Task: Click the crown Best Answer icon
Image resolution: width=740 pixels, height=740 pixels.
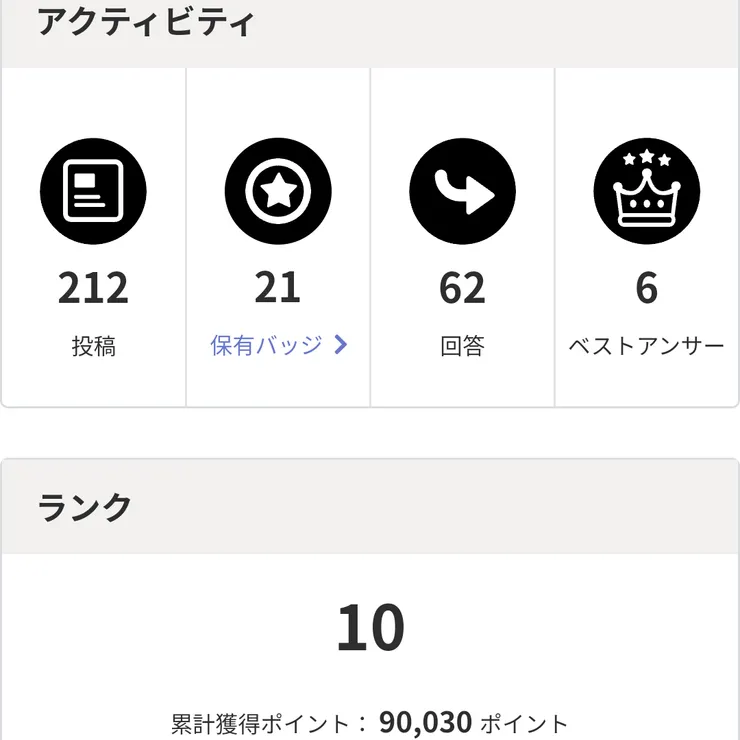Action: click(647, 191)
